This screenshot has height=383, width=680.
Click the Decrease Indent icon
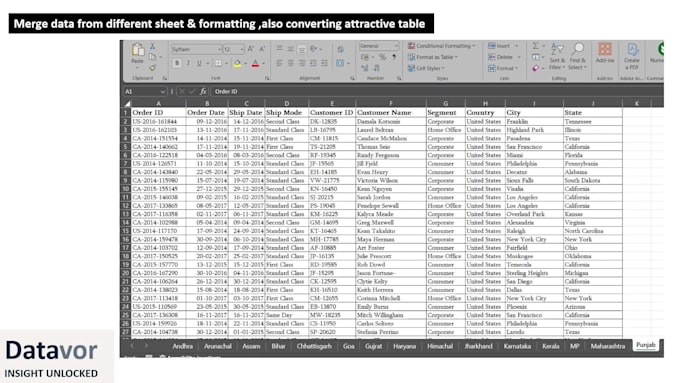(x=313, y=63)
